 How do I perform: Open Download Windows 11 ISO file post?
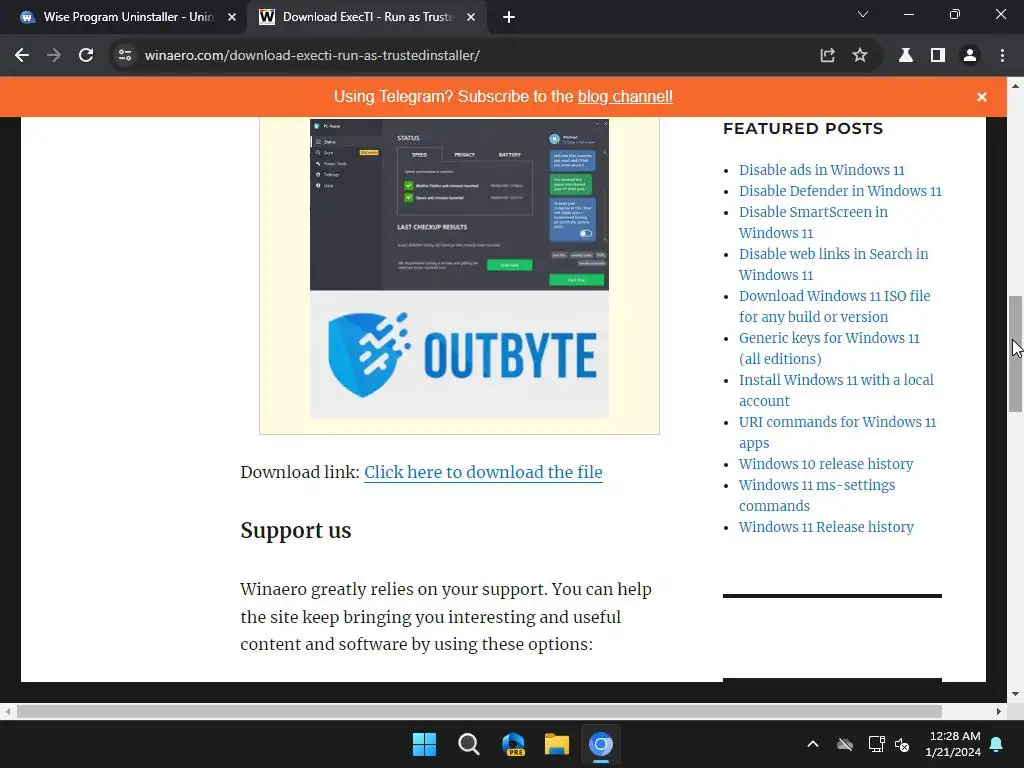coord(835,306)
